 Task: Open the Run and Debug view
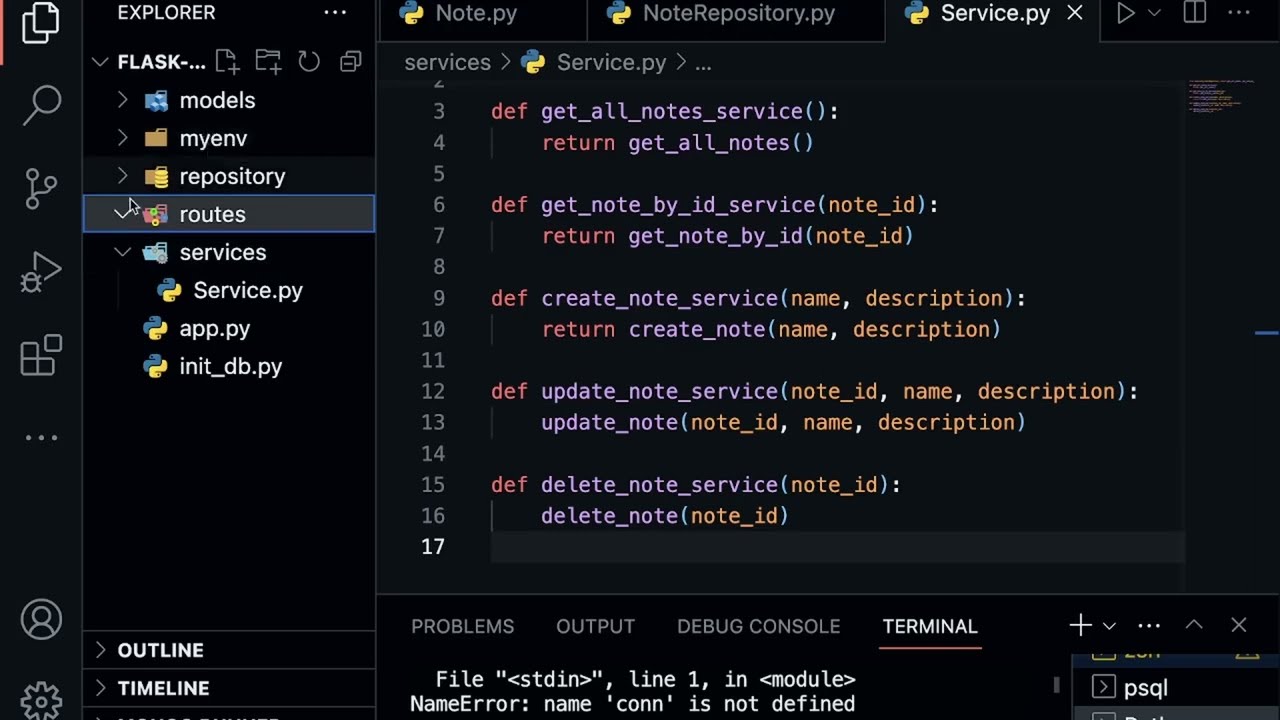[41, 271]
